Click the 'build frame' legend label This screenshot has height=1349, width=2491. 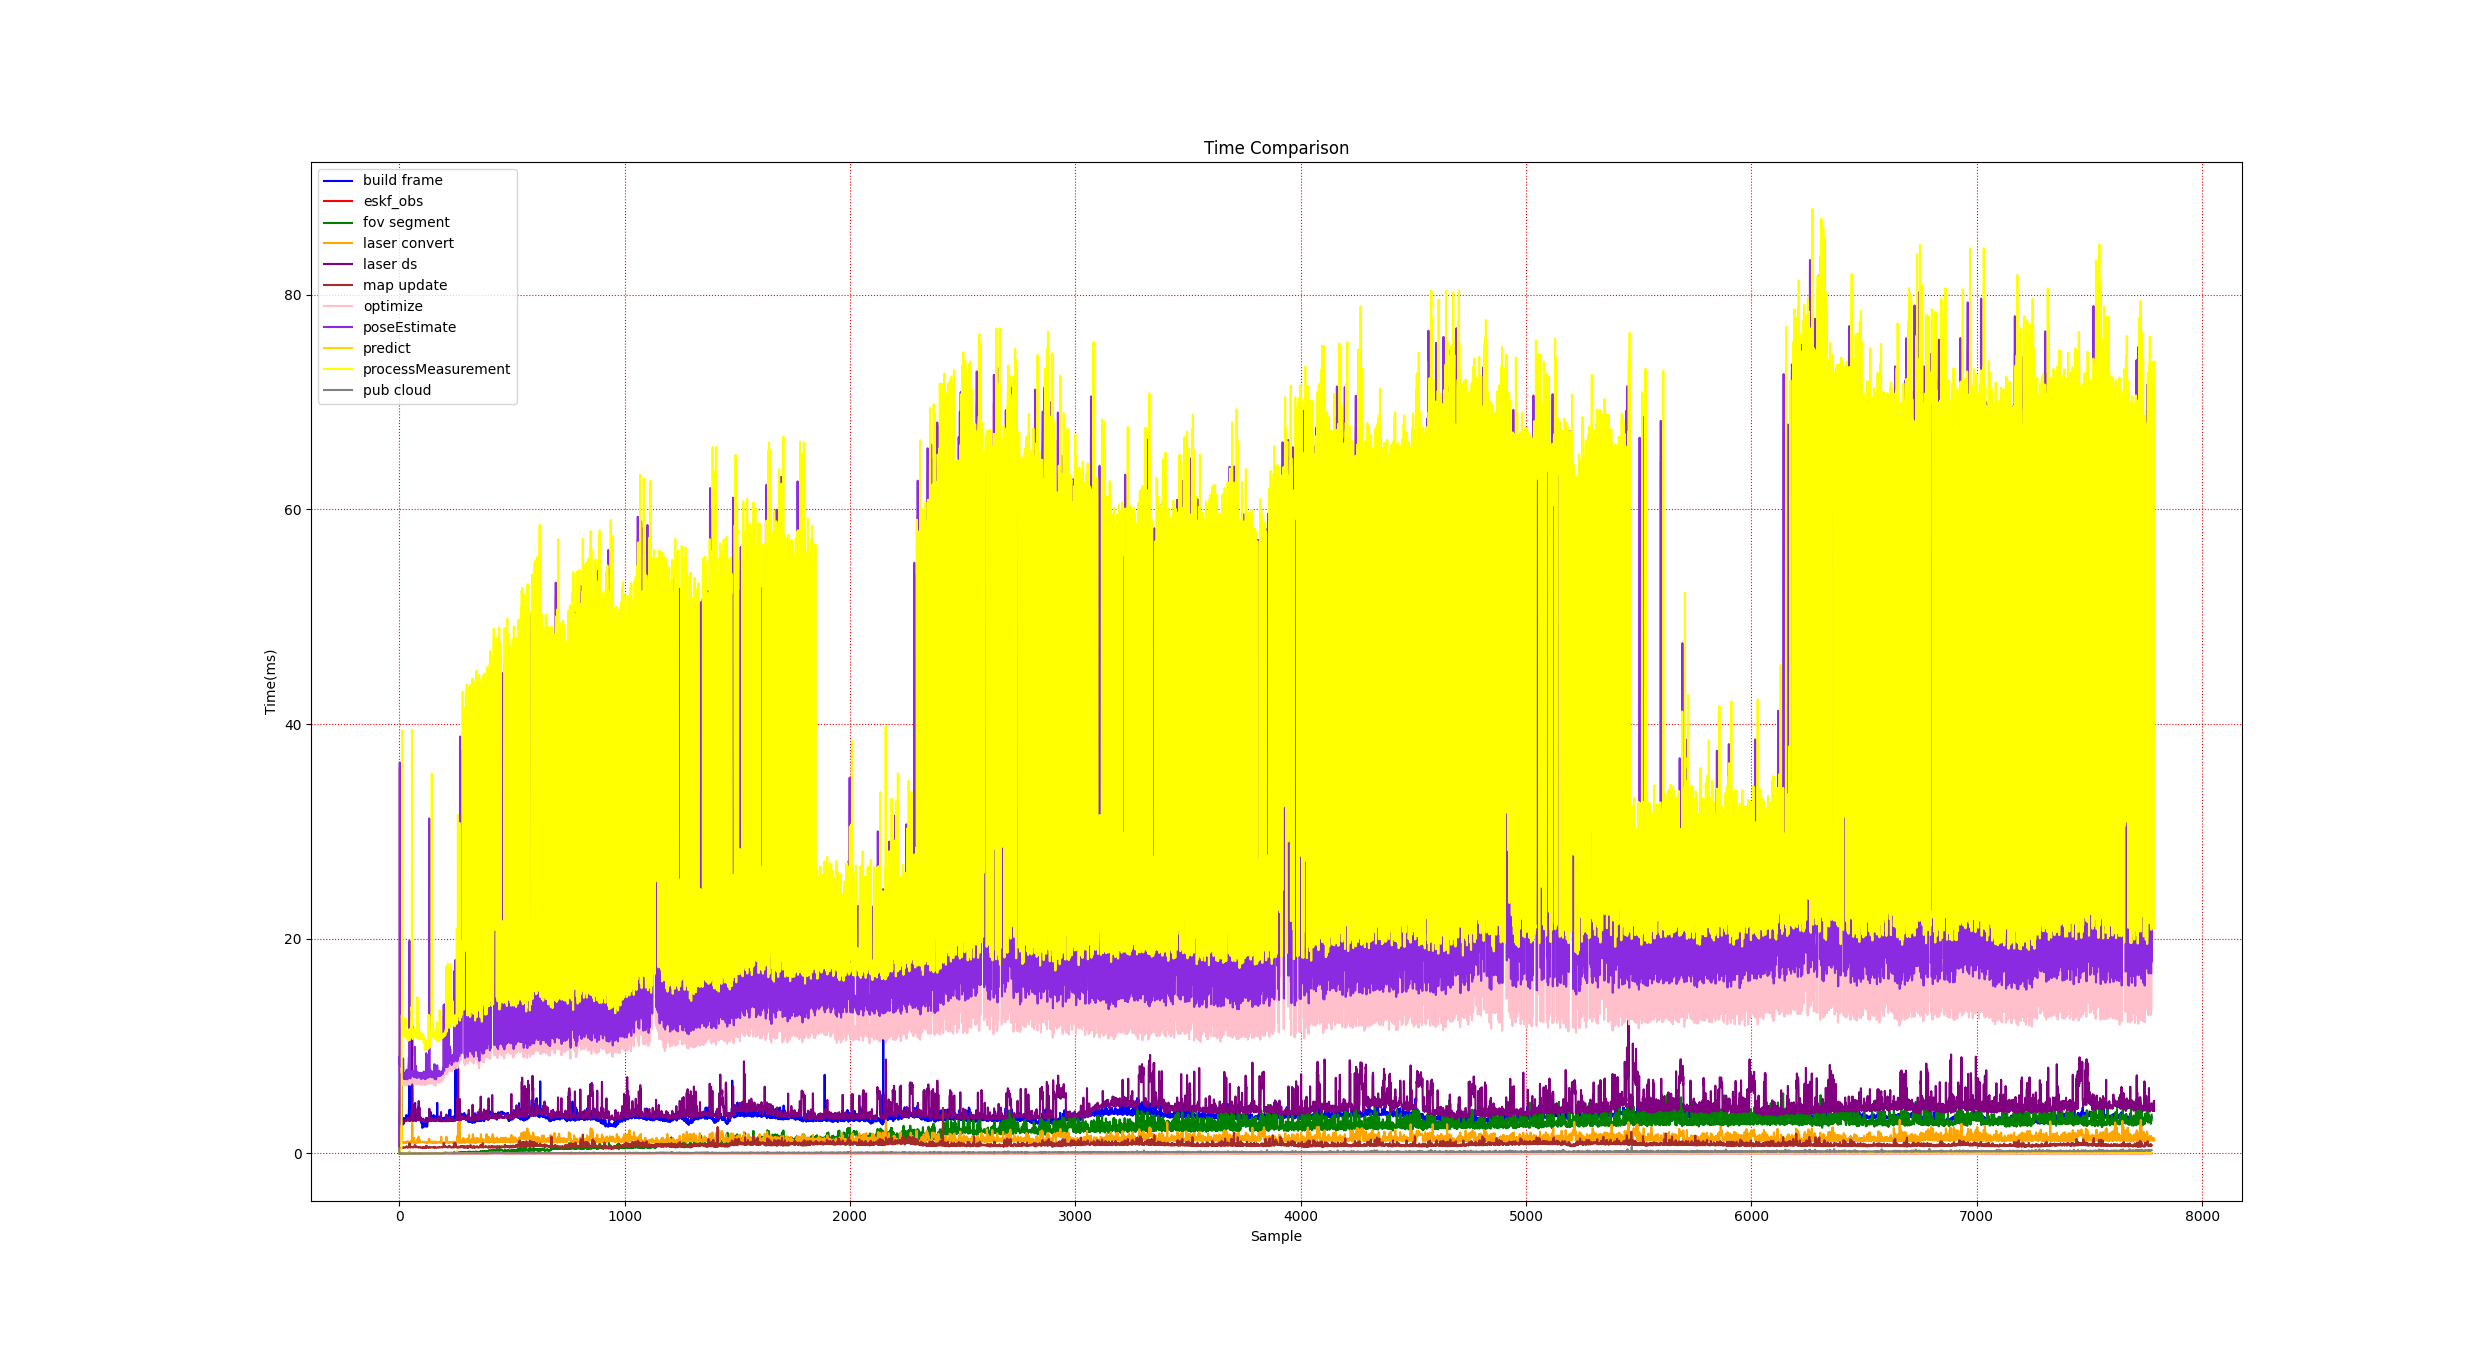click(402, 180)
